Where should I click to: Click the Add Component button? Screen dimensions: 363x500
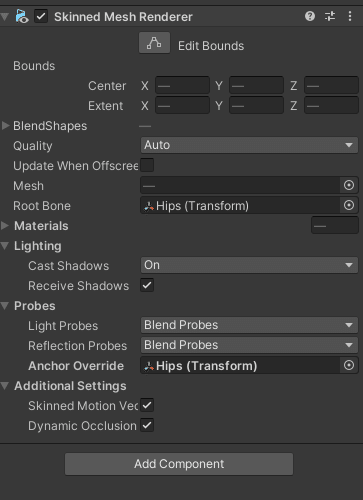click(x=179, y=464)
